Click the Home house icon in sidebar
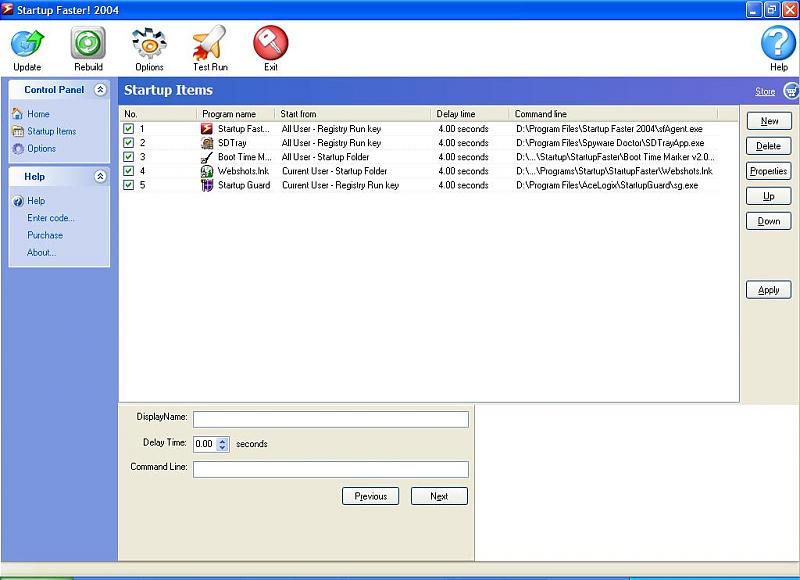The height and width of the screenshot is (580, 800). pyautogui.click(x=18, y=114)
